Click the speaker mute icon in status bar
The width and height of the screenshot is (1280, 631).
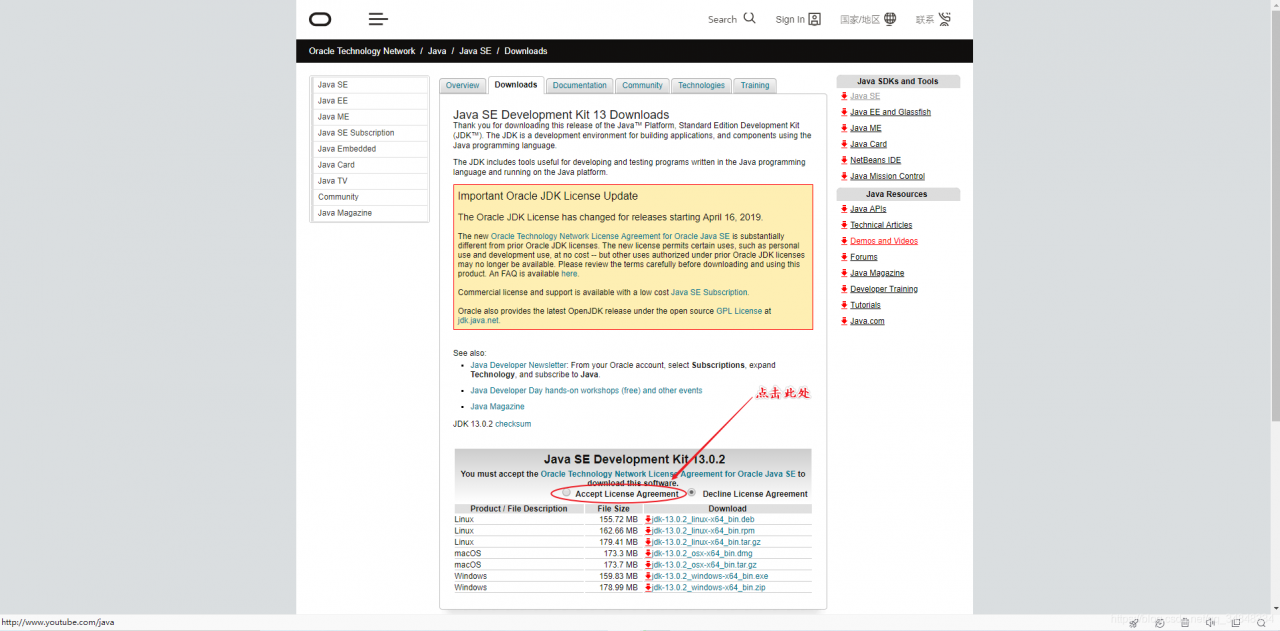click(x=1211, y=623)
